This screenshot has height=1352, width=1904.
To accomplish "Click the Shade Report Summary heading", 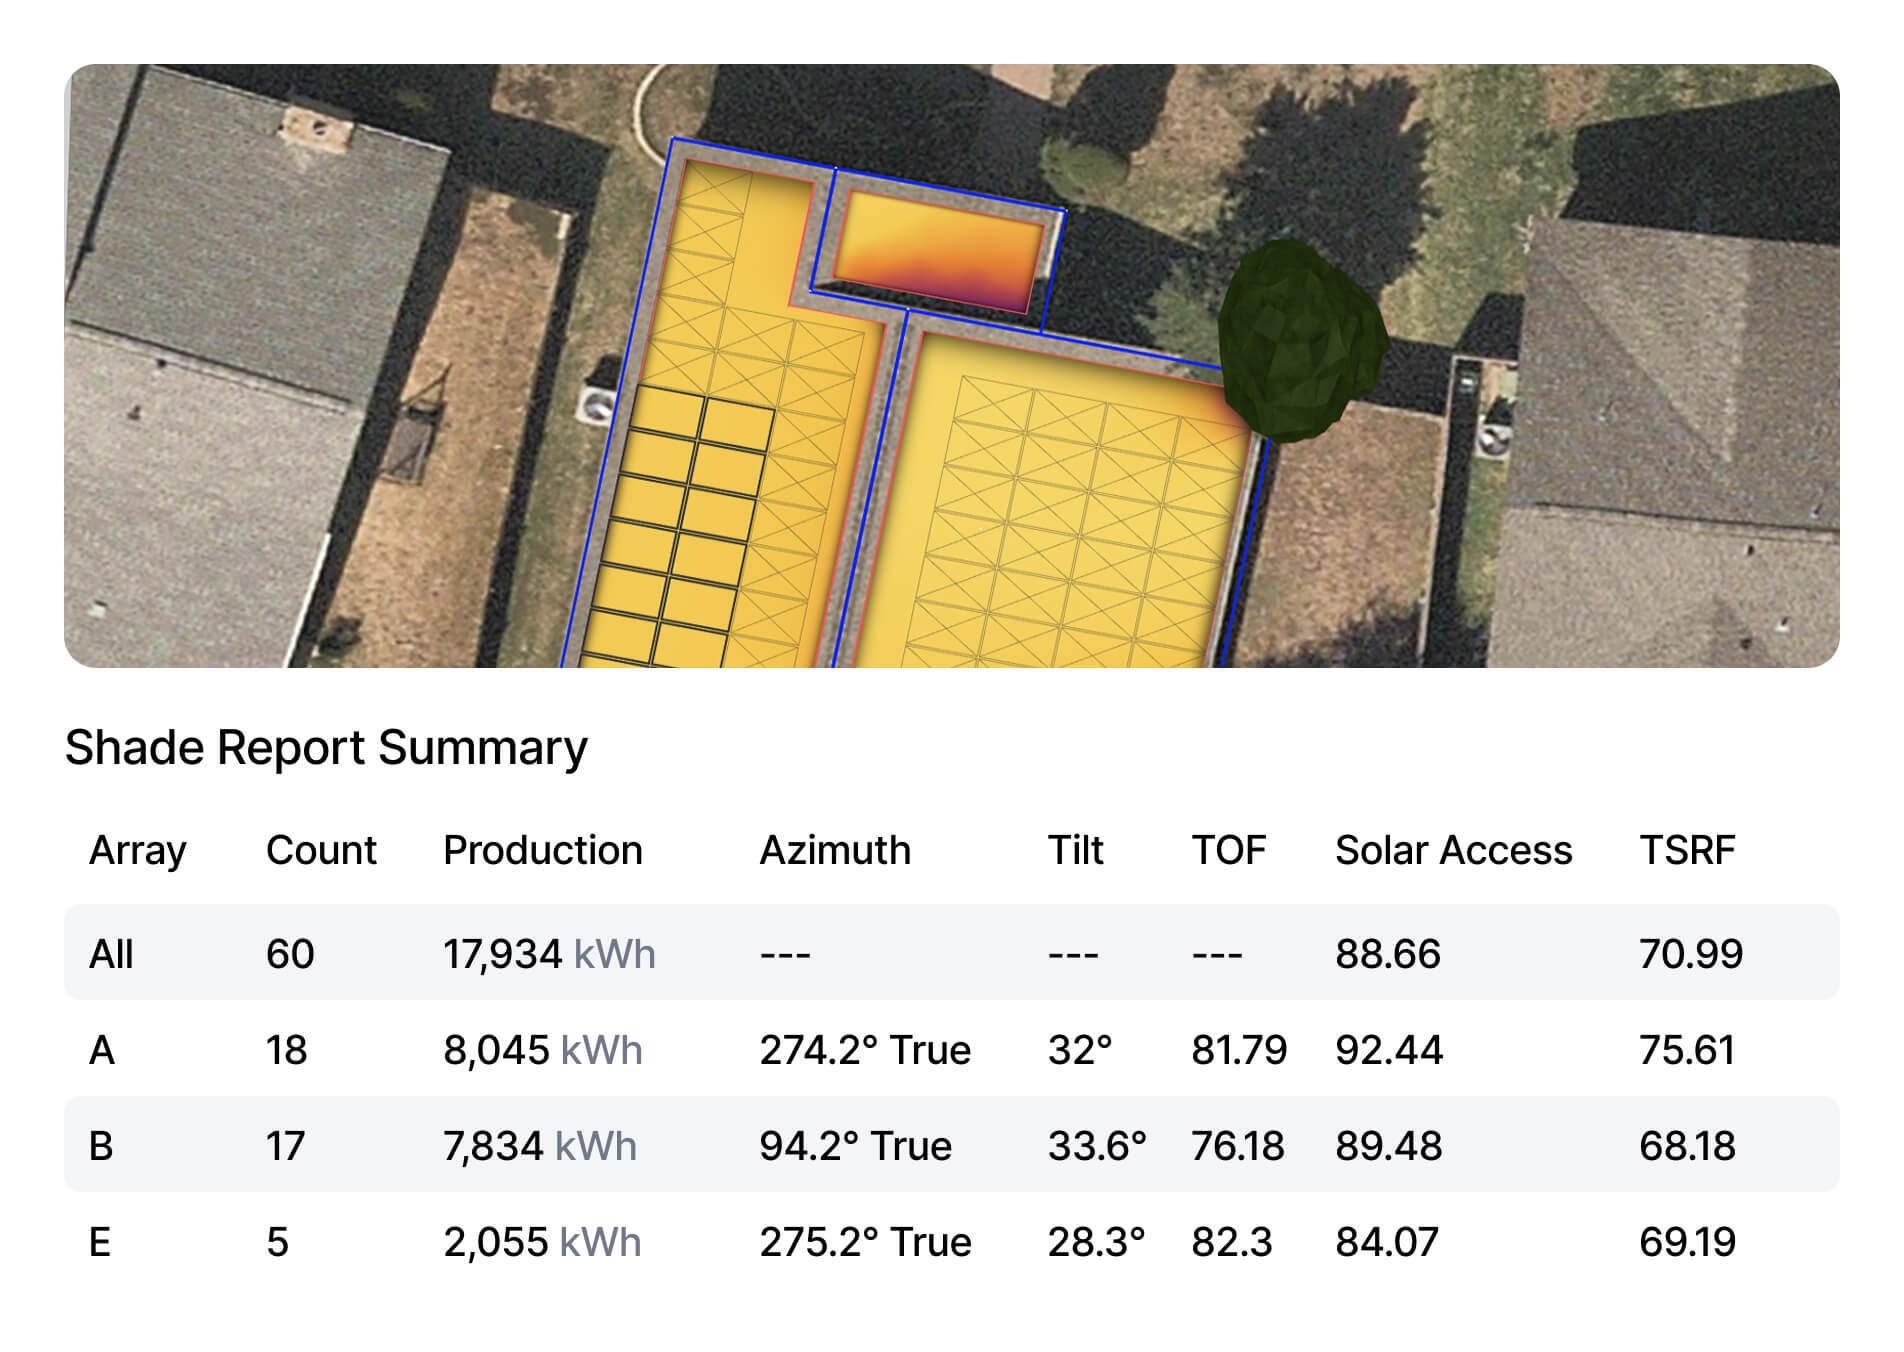I will pos(326,749).
